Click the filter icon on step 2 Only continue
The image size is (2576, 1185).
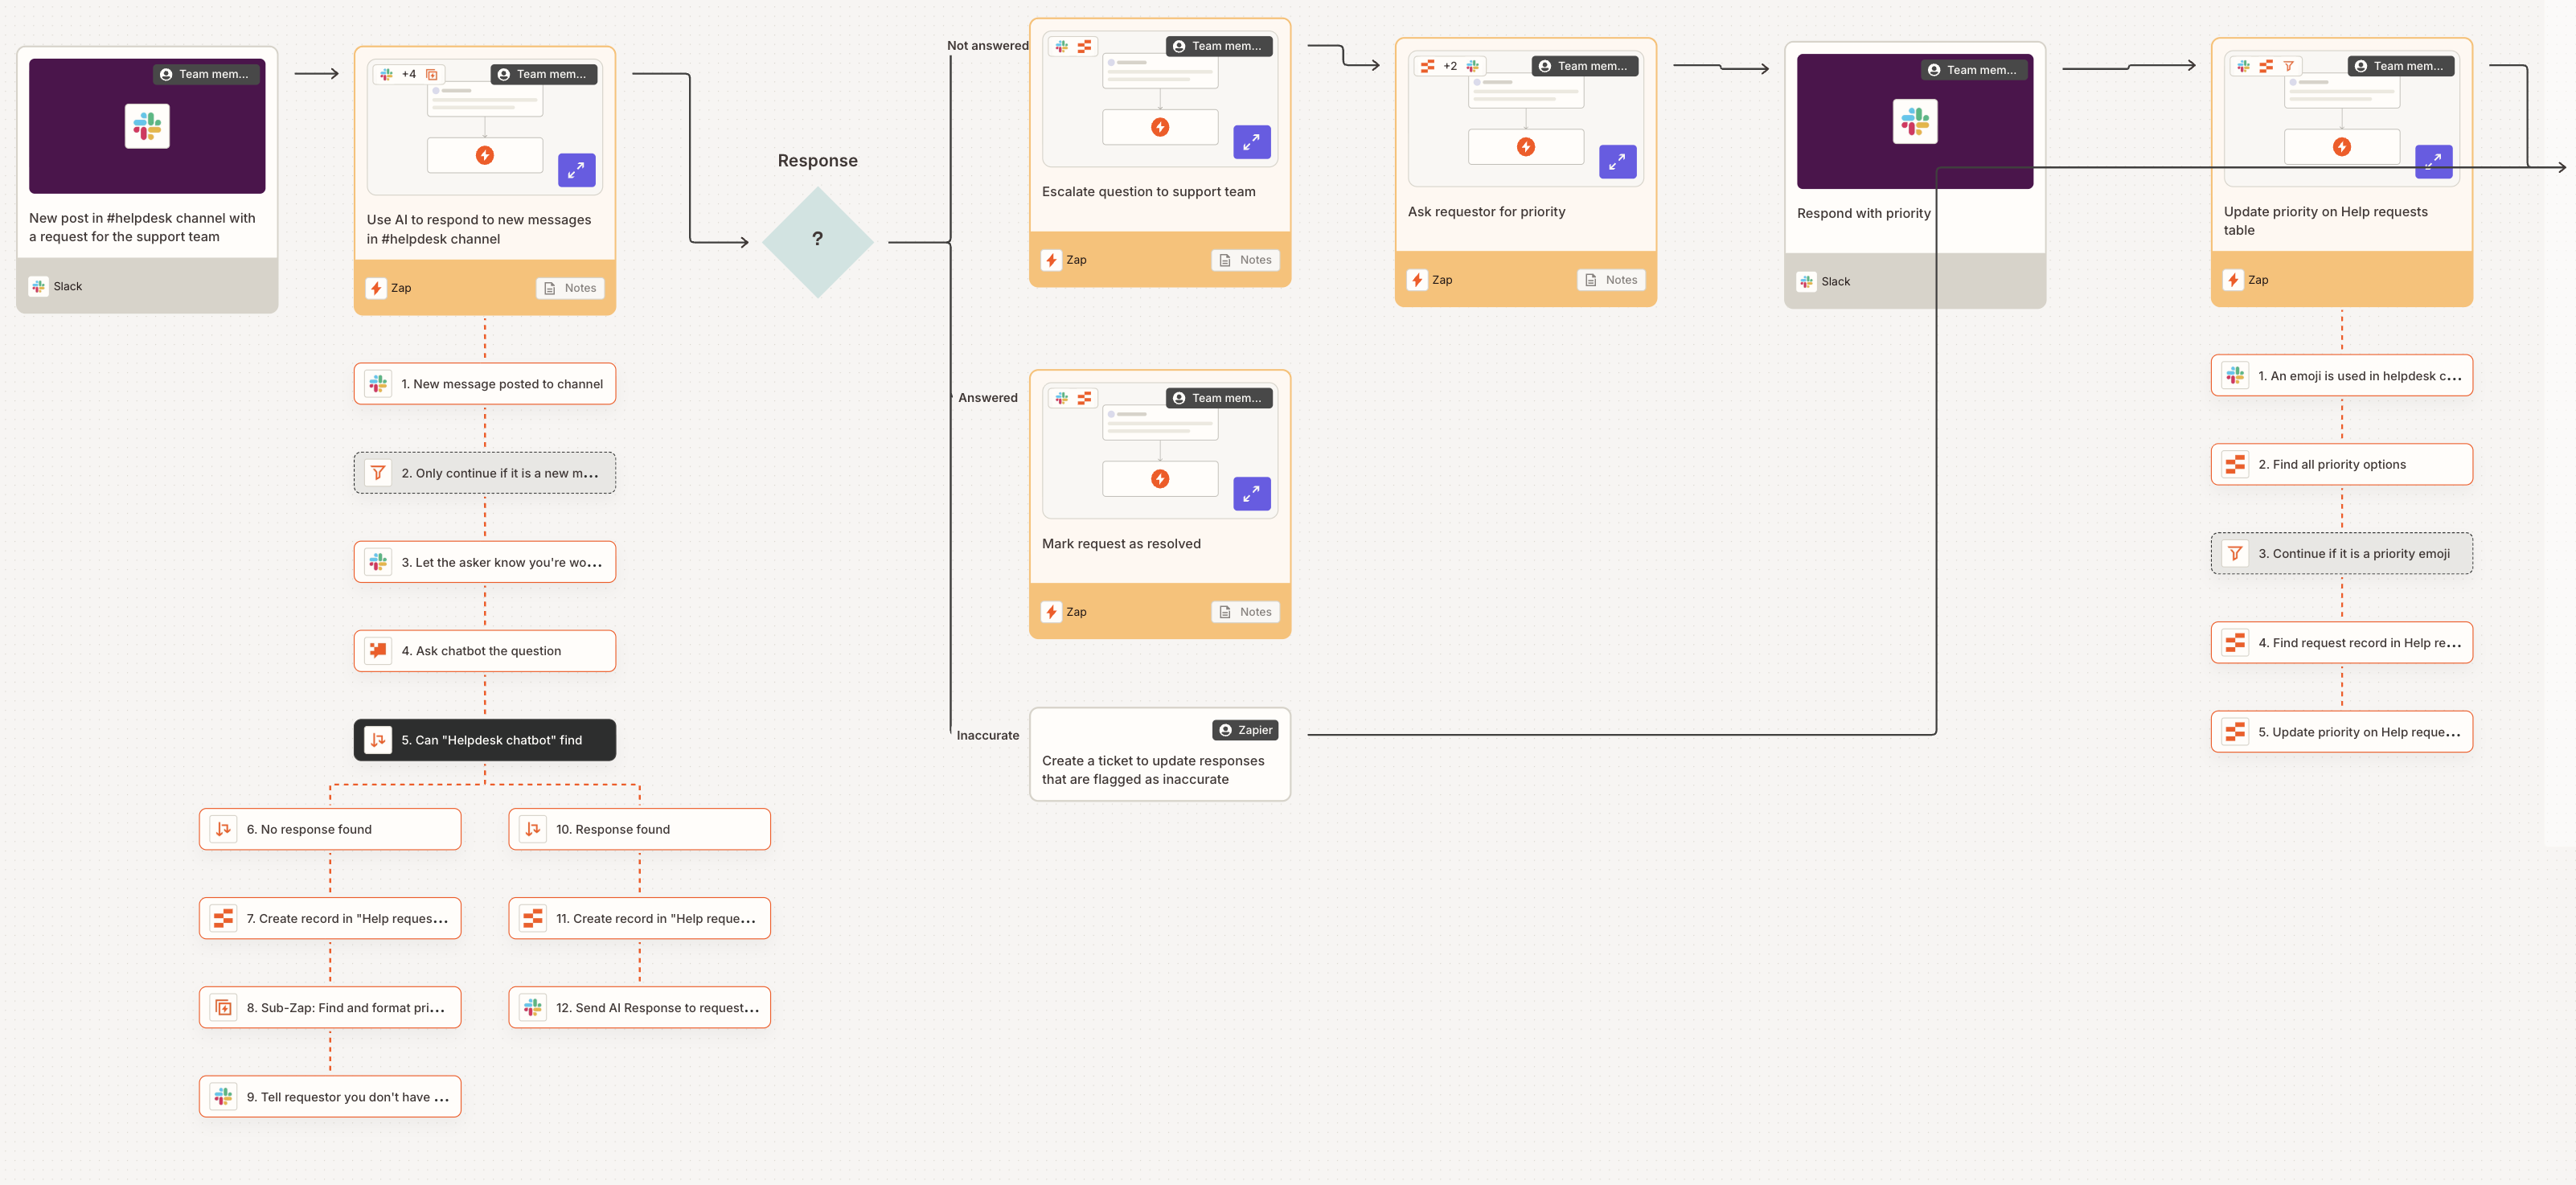[378, 472]
